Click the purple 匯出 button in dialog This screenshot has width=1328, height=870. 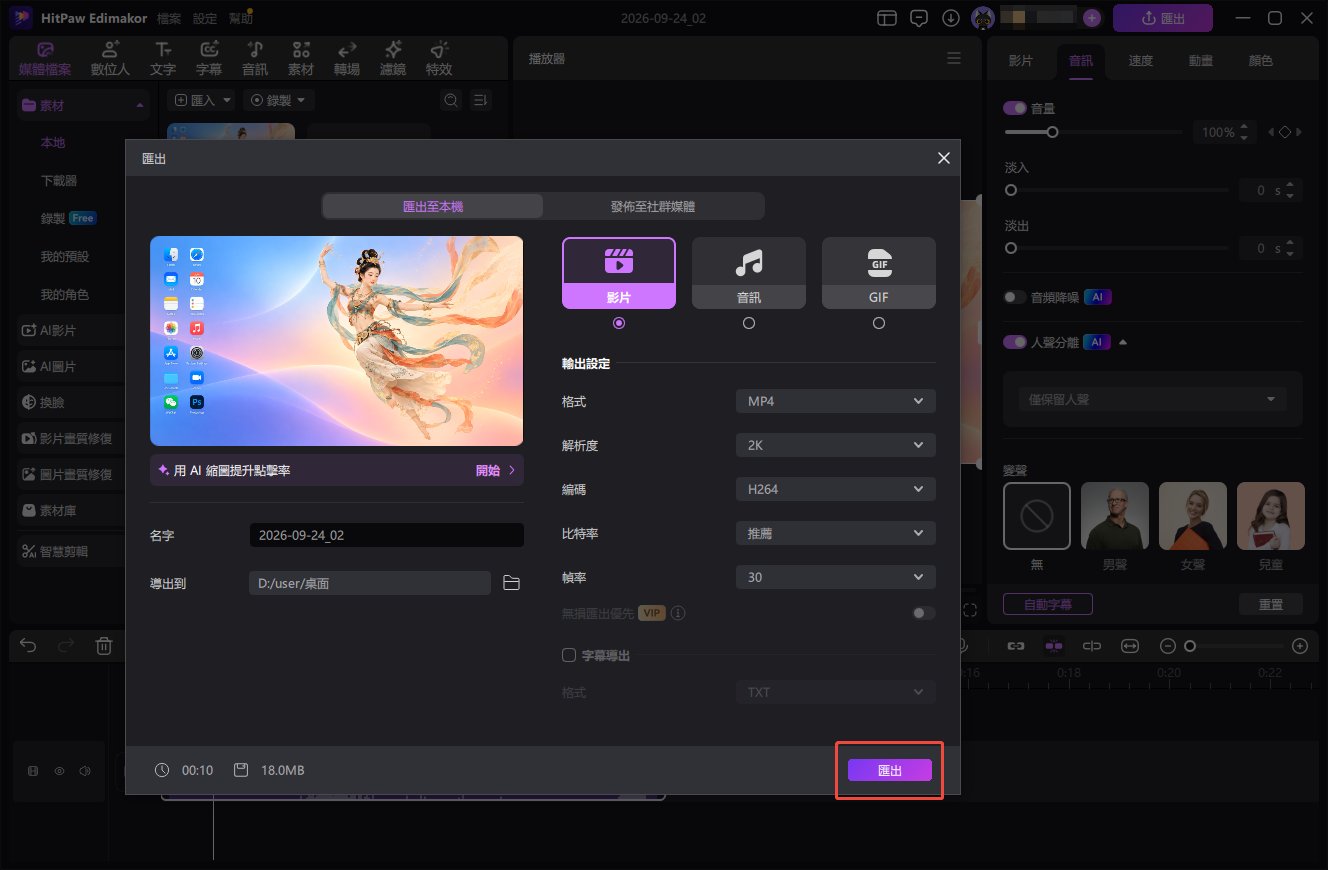(890, 770)
